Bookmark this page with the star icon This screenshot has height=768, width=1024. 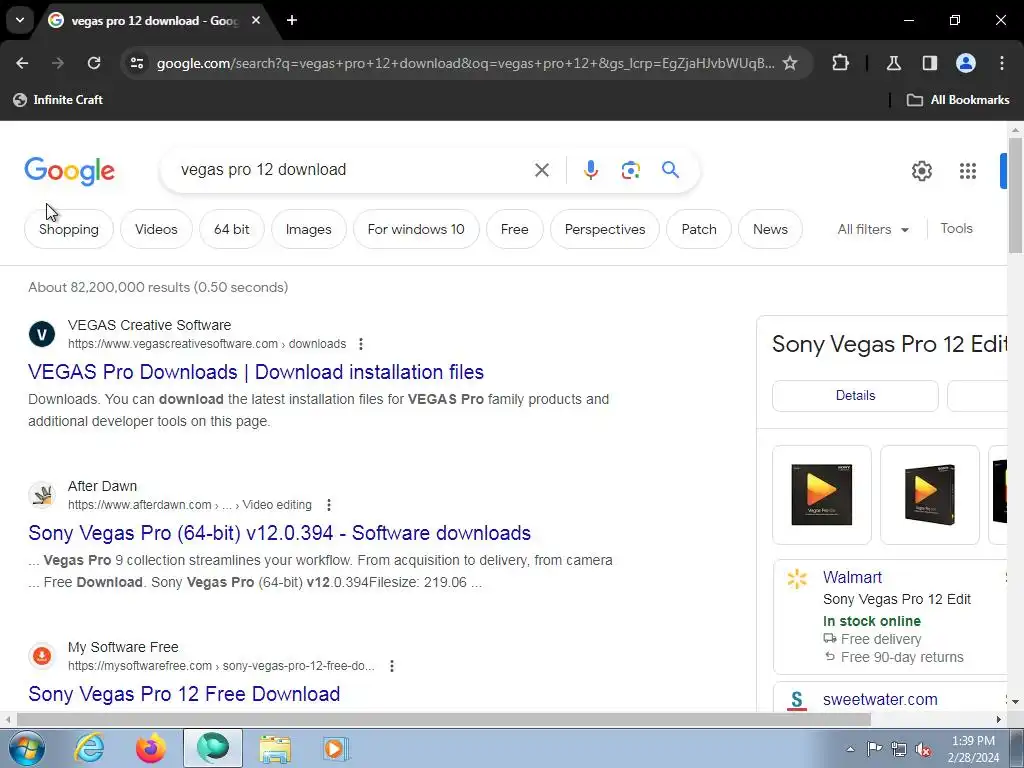(x=790, y=63)
